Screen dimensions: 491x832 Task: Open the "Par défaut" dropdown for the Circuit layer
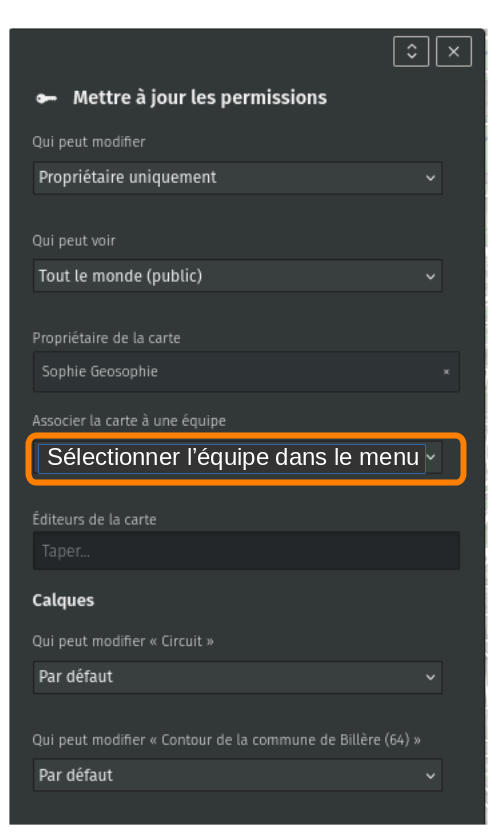[x=237, y=677]
